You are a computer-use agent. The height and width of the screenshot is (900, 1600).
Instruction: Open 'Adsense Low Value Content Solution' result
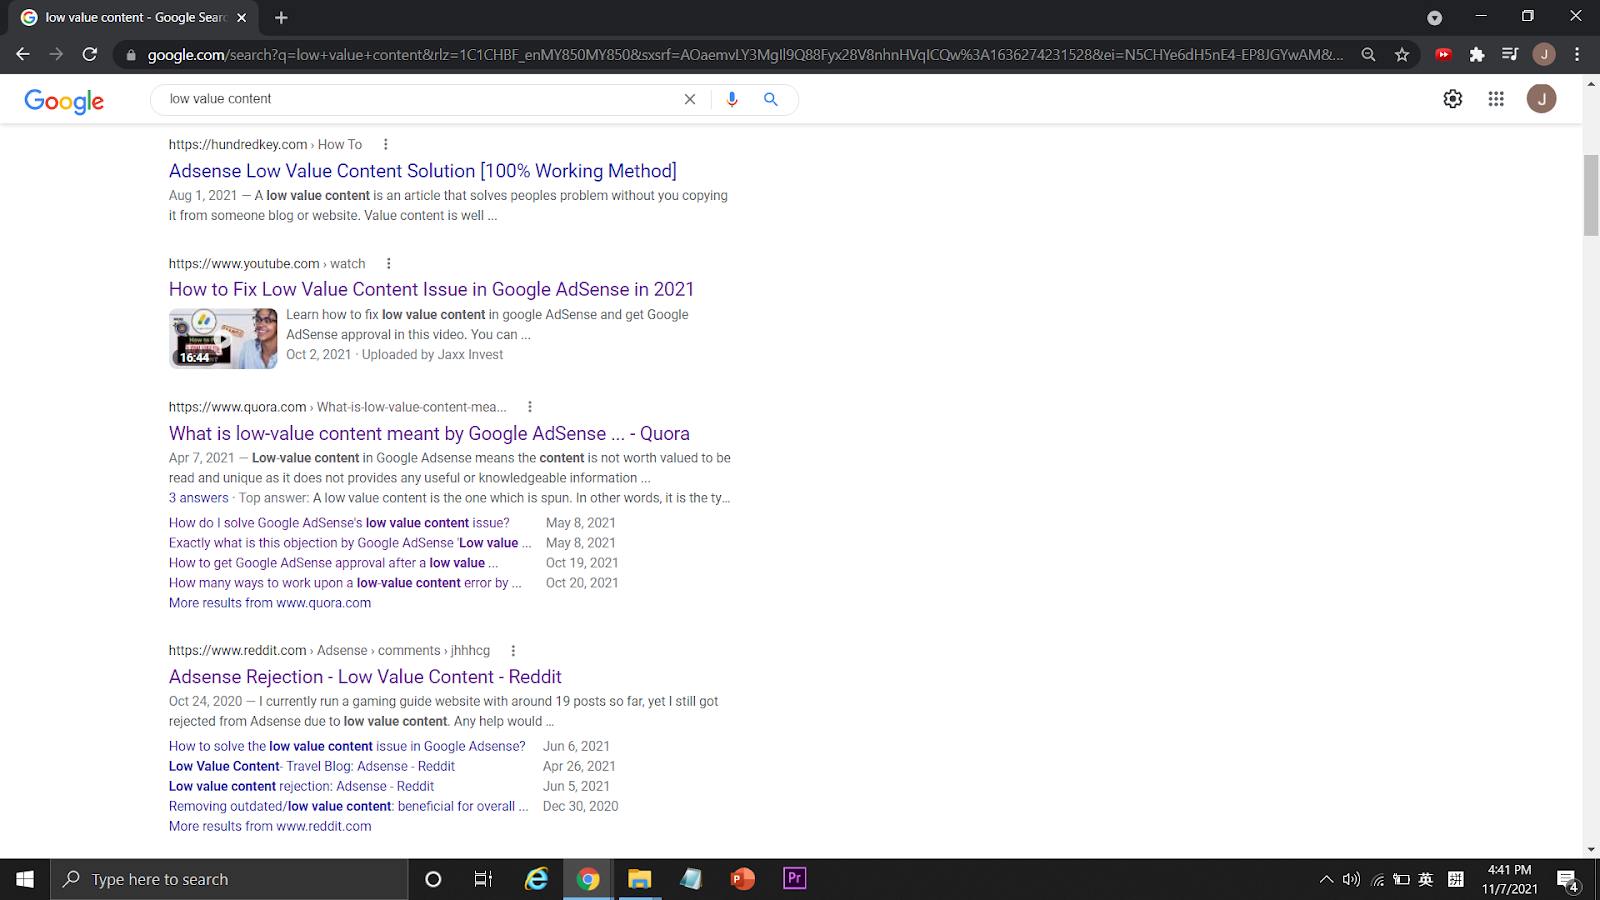coord(423,171)
